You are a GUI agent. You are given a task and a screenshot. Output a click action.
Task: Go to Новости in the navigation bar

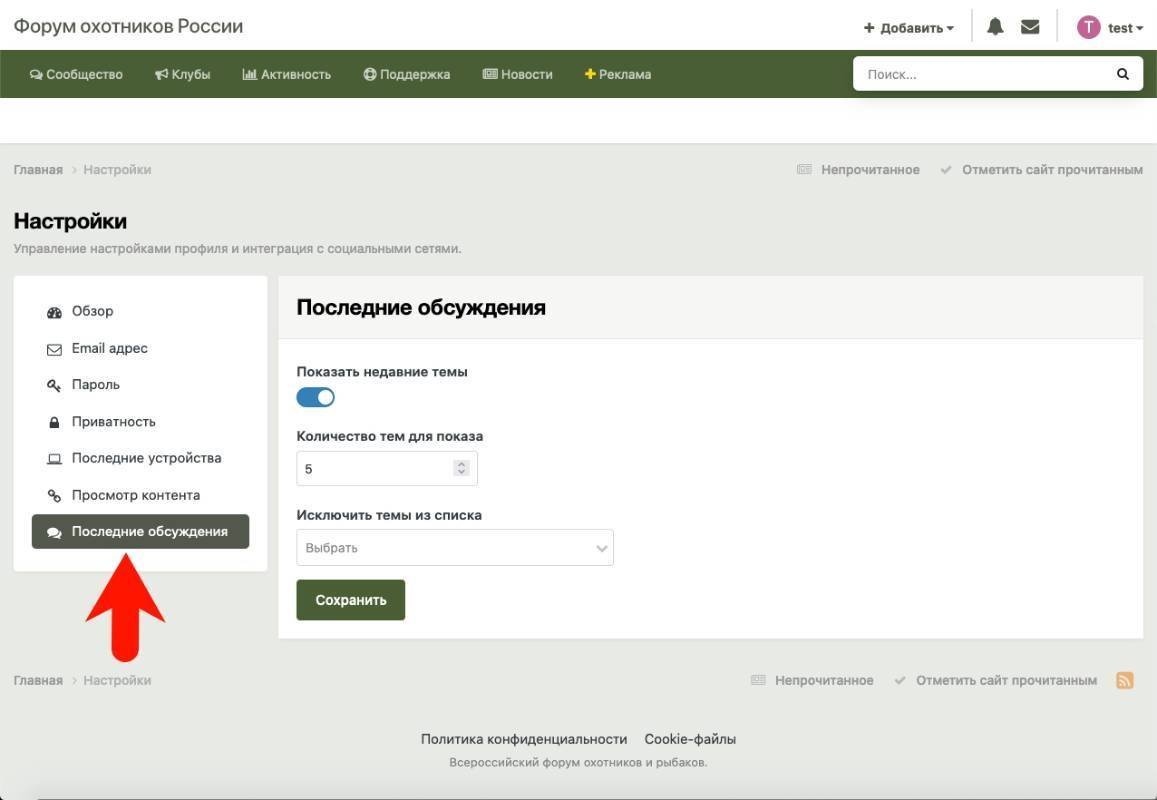(x=518, y=74)
